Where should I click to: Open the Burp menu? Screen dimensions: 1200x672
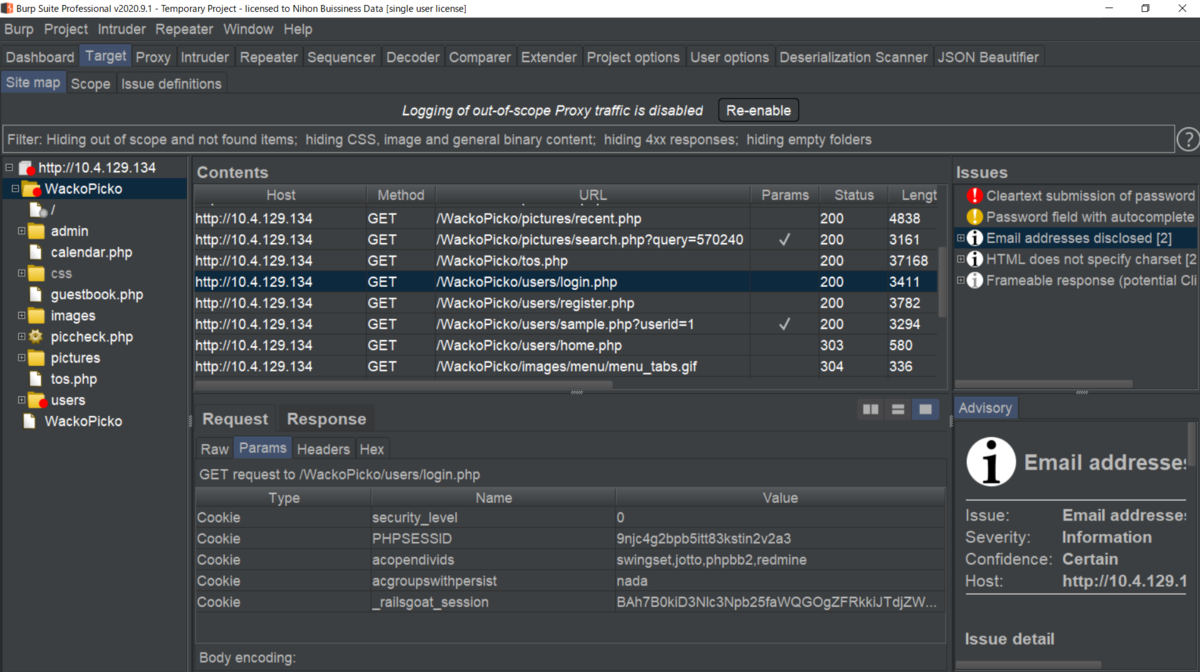click(x=18, y=29)
